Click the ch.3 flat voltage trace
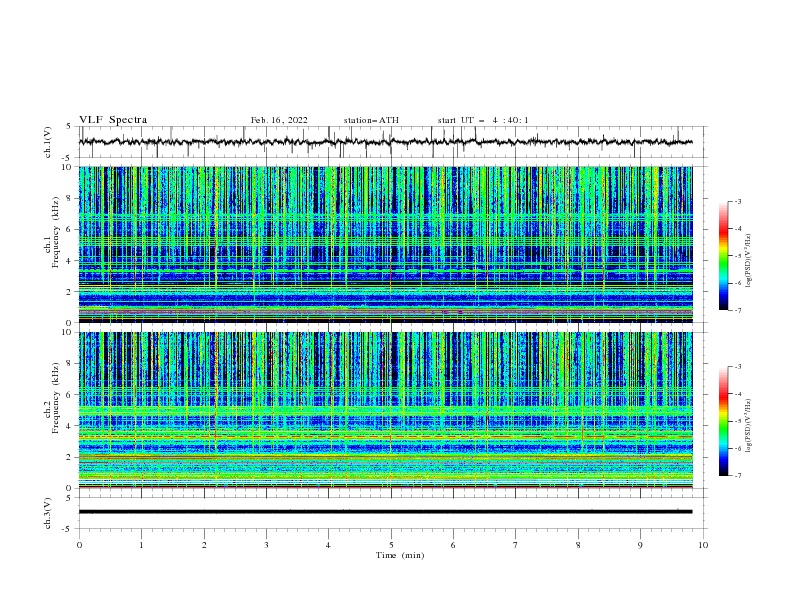 pyautogui.click(x=385, y=512)
